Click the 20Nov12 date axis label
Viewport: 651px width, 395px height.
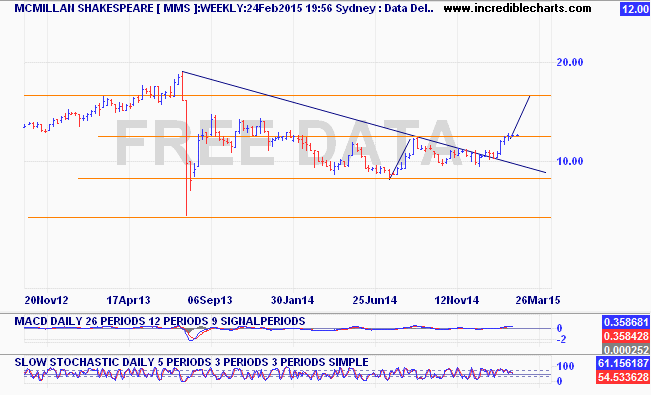[x=46, y=300]
